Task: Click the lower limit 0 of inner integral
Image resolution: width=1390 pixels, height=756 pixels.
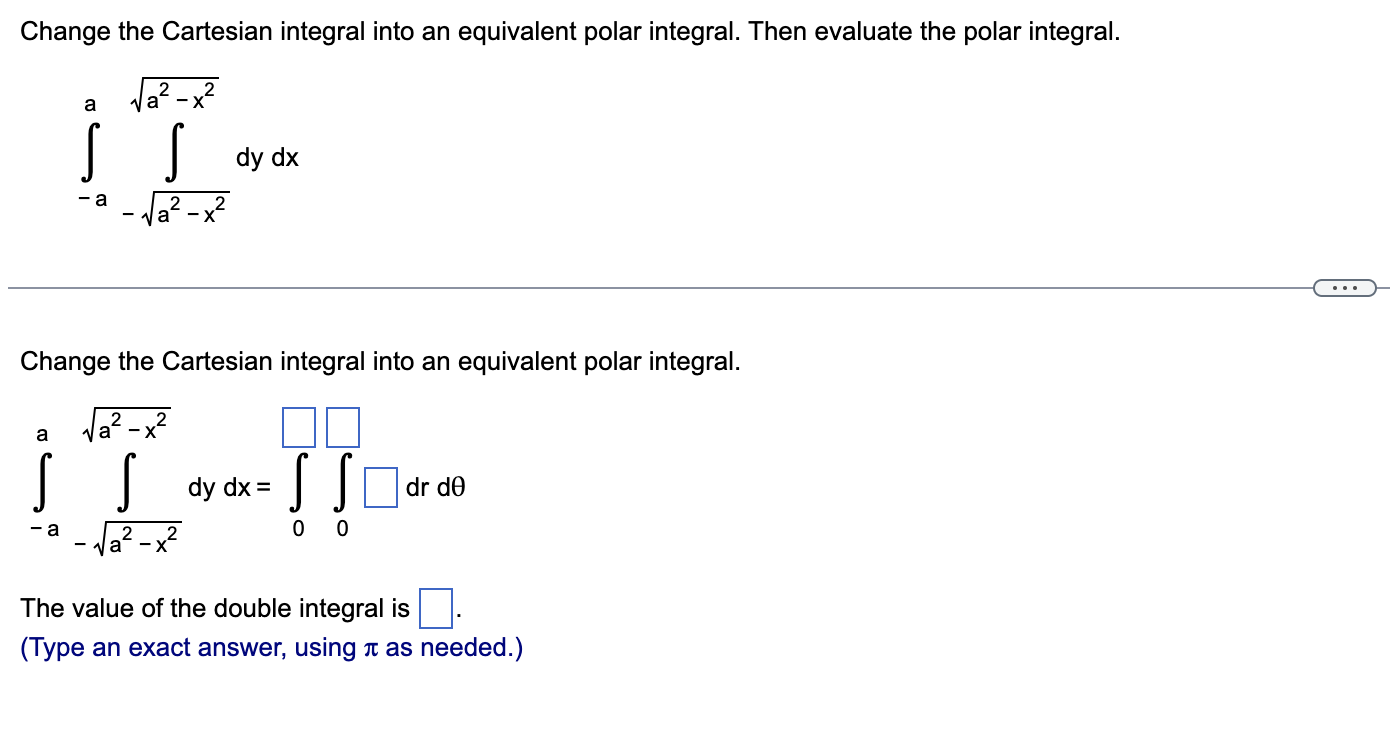Action: [x=340, y=528]
